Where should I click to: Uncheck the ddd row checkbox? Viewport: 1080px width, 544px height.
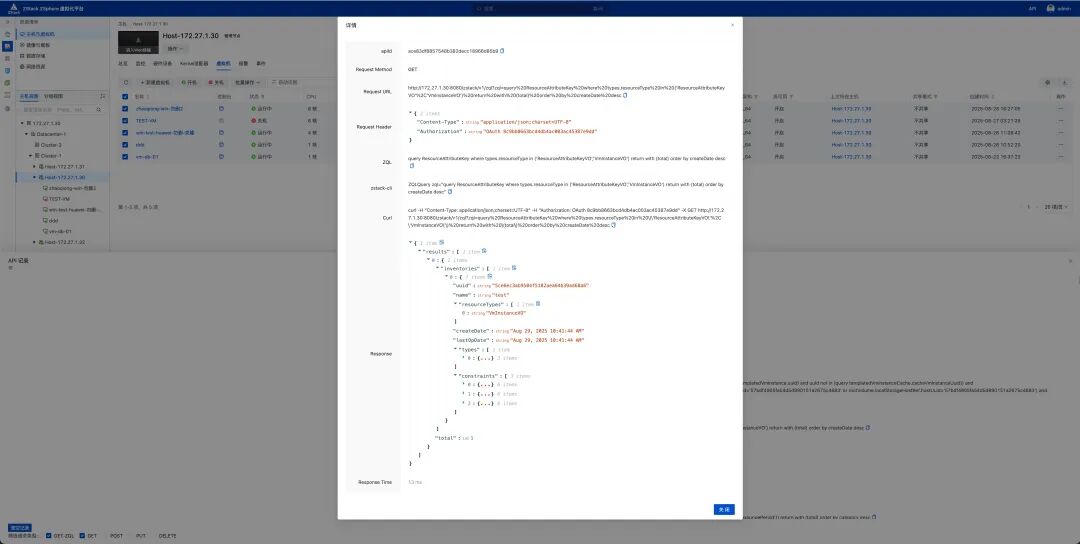(x=125, y=145)
